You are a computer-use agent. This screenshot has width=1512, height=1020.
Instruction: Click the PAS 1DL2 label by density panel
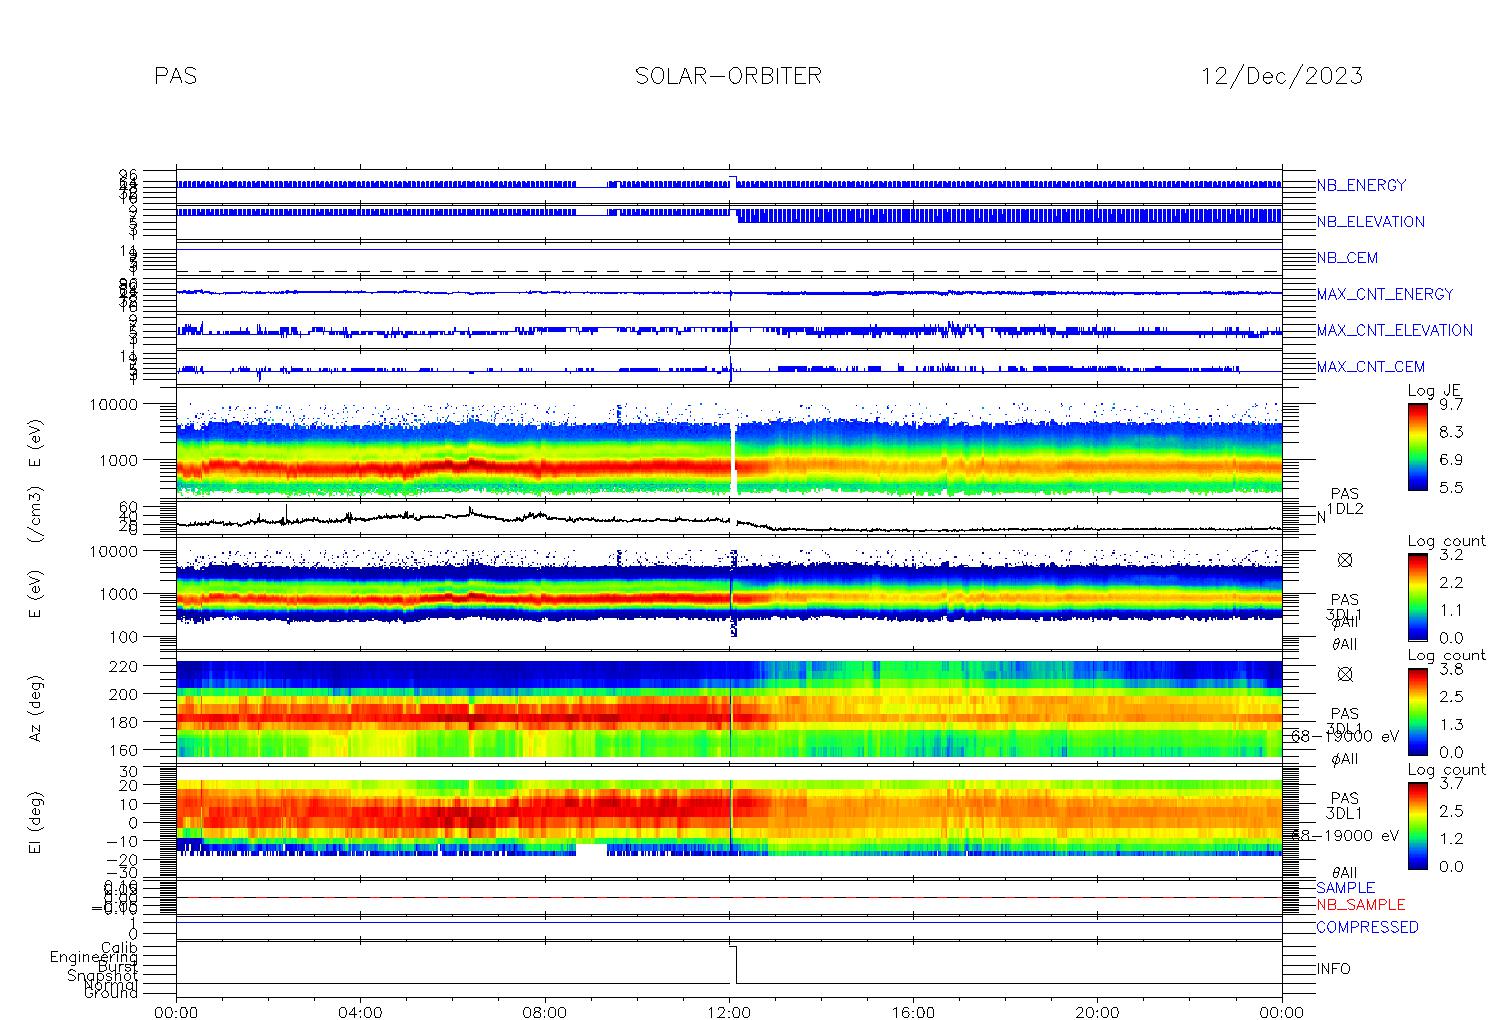click(x=1345, y=502)
